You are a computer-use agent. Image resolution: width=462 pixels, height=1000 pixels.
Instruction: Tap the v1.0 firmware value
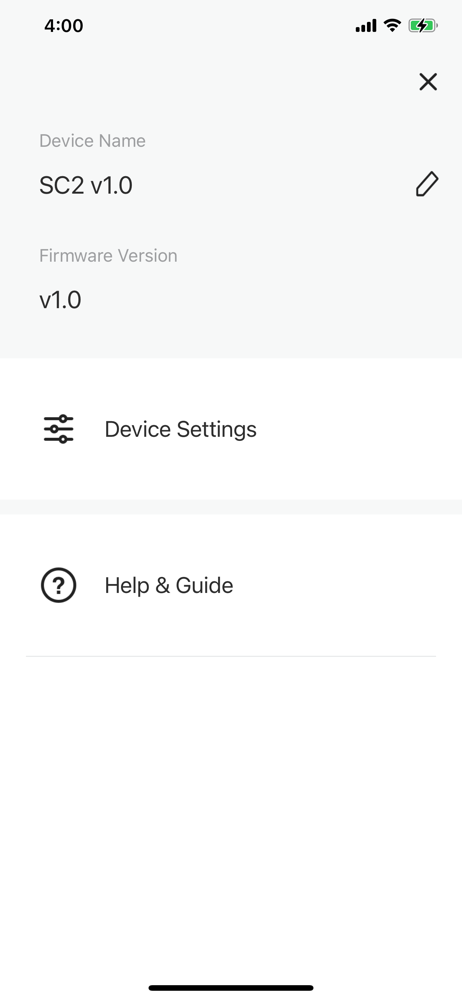tap(60, 300)
